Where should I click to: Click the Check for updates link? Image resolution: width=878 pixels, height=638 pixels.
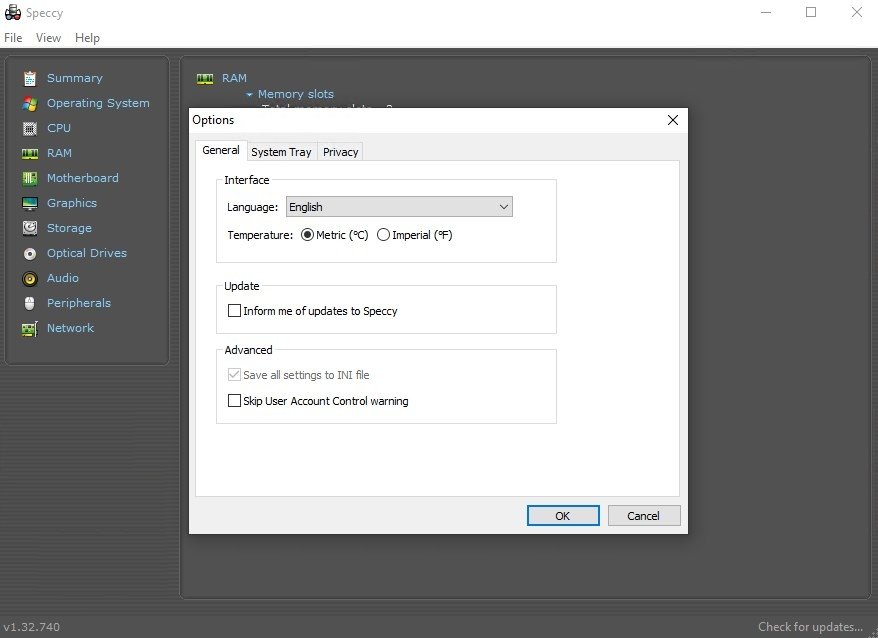[x=810, y=627]
